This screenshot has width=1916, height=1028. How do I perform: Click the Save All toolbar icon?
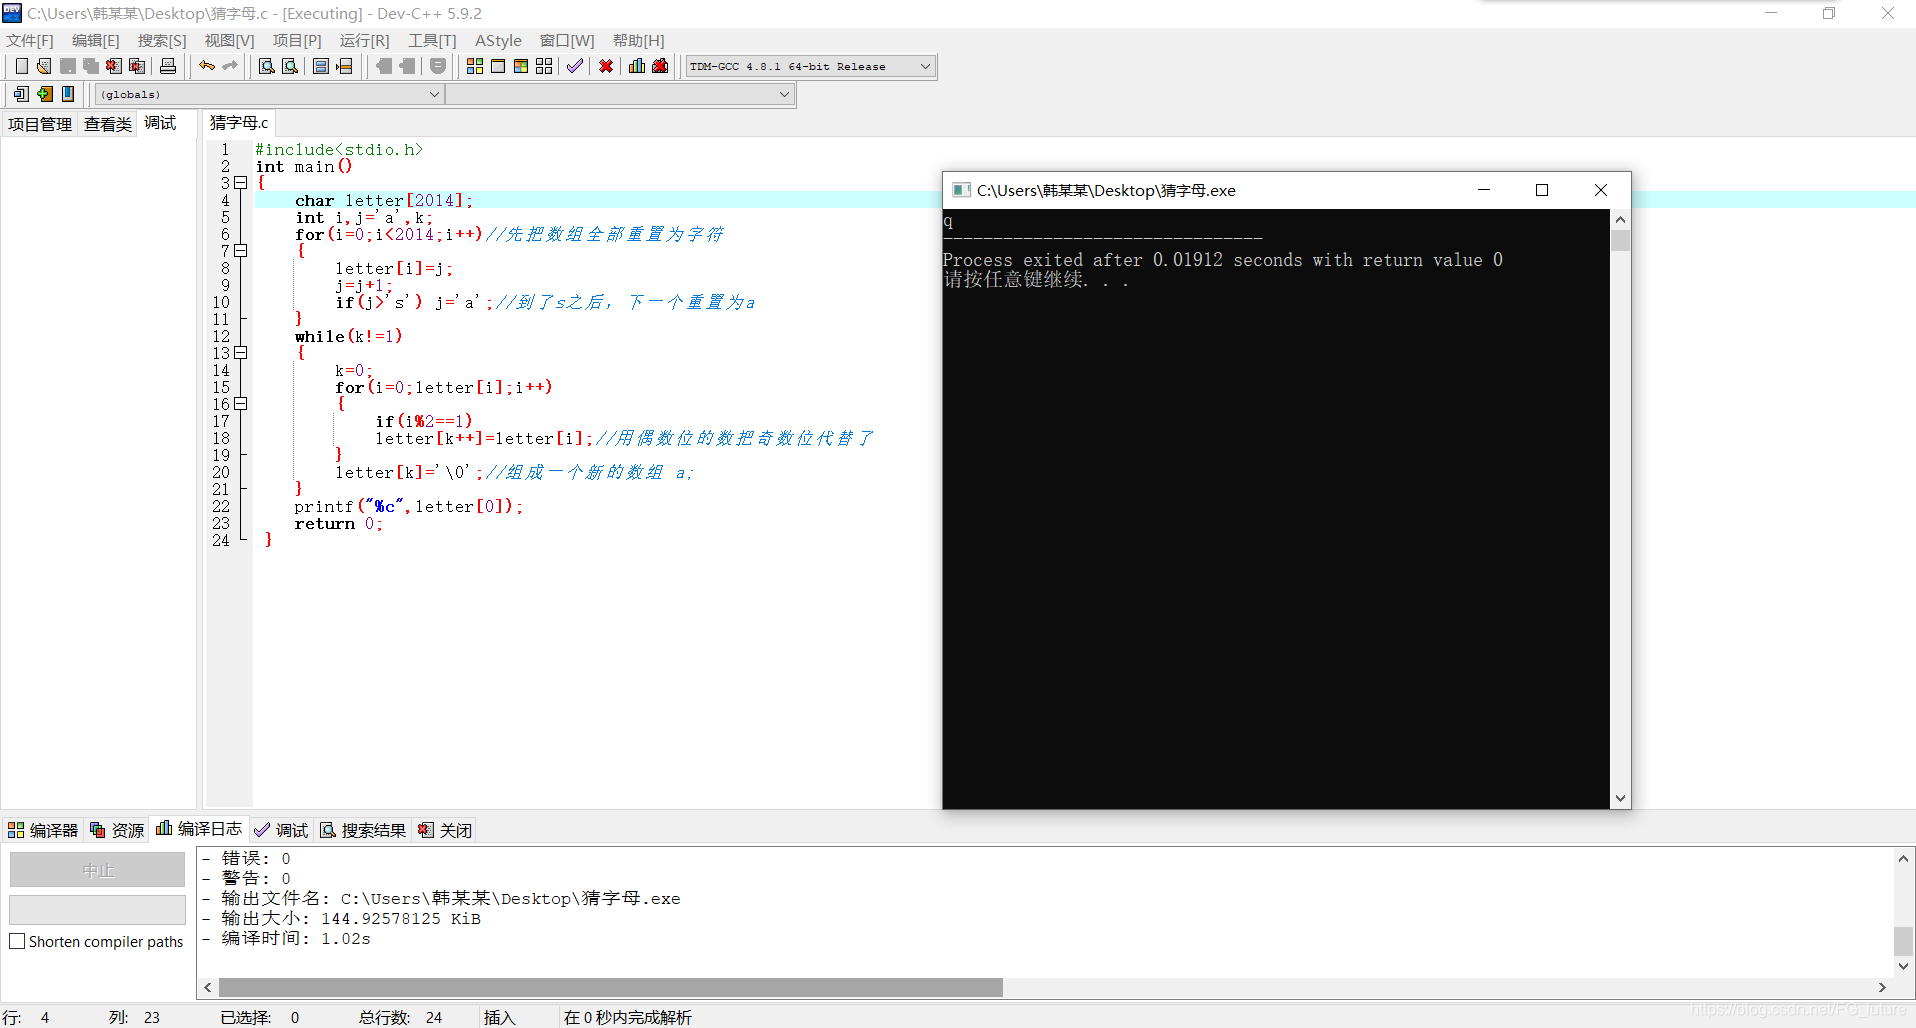[x=91, y=66]
